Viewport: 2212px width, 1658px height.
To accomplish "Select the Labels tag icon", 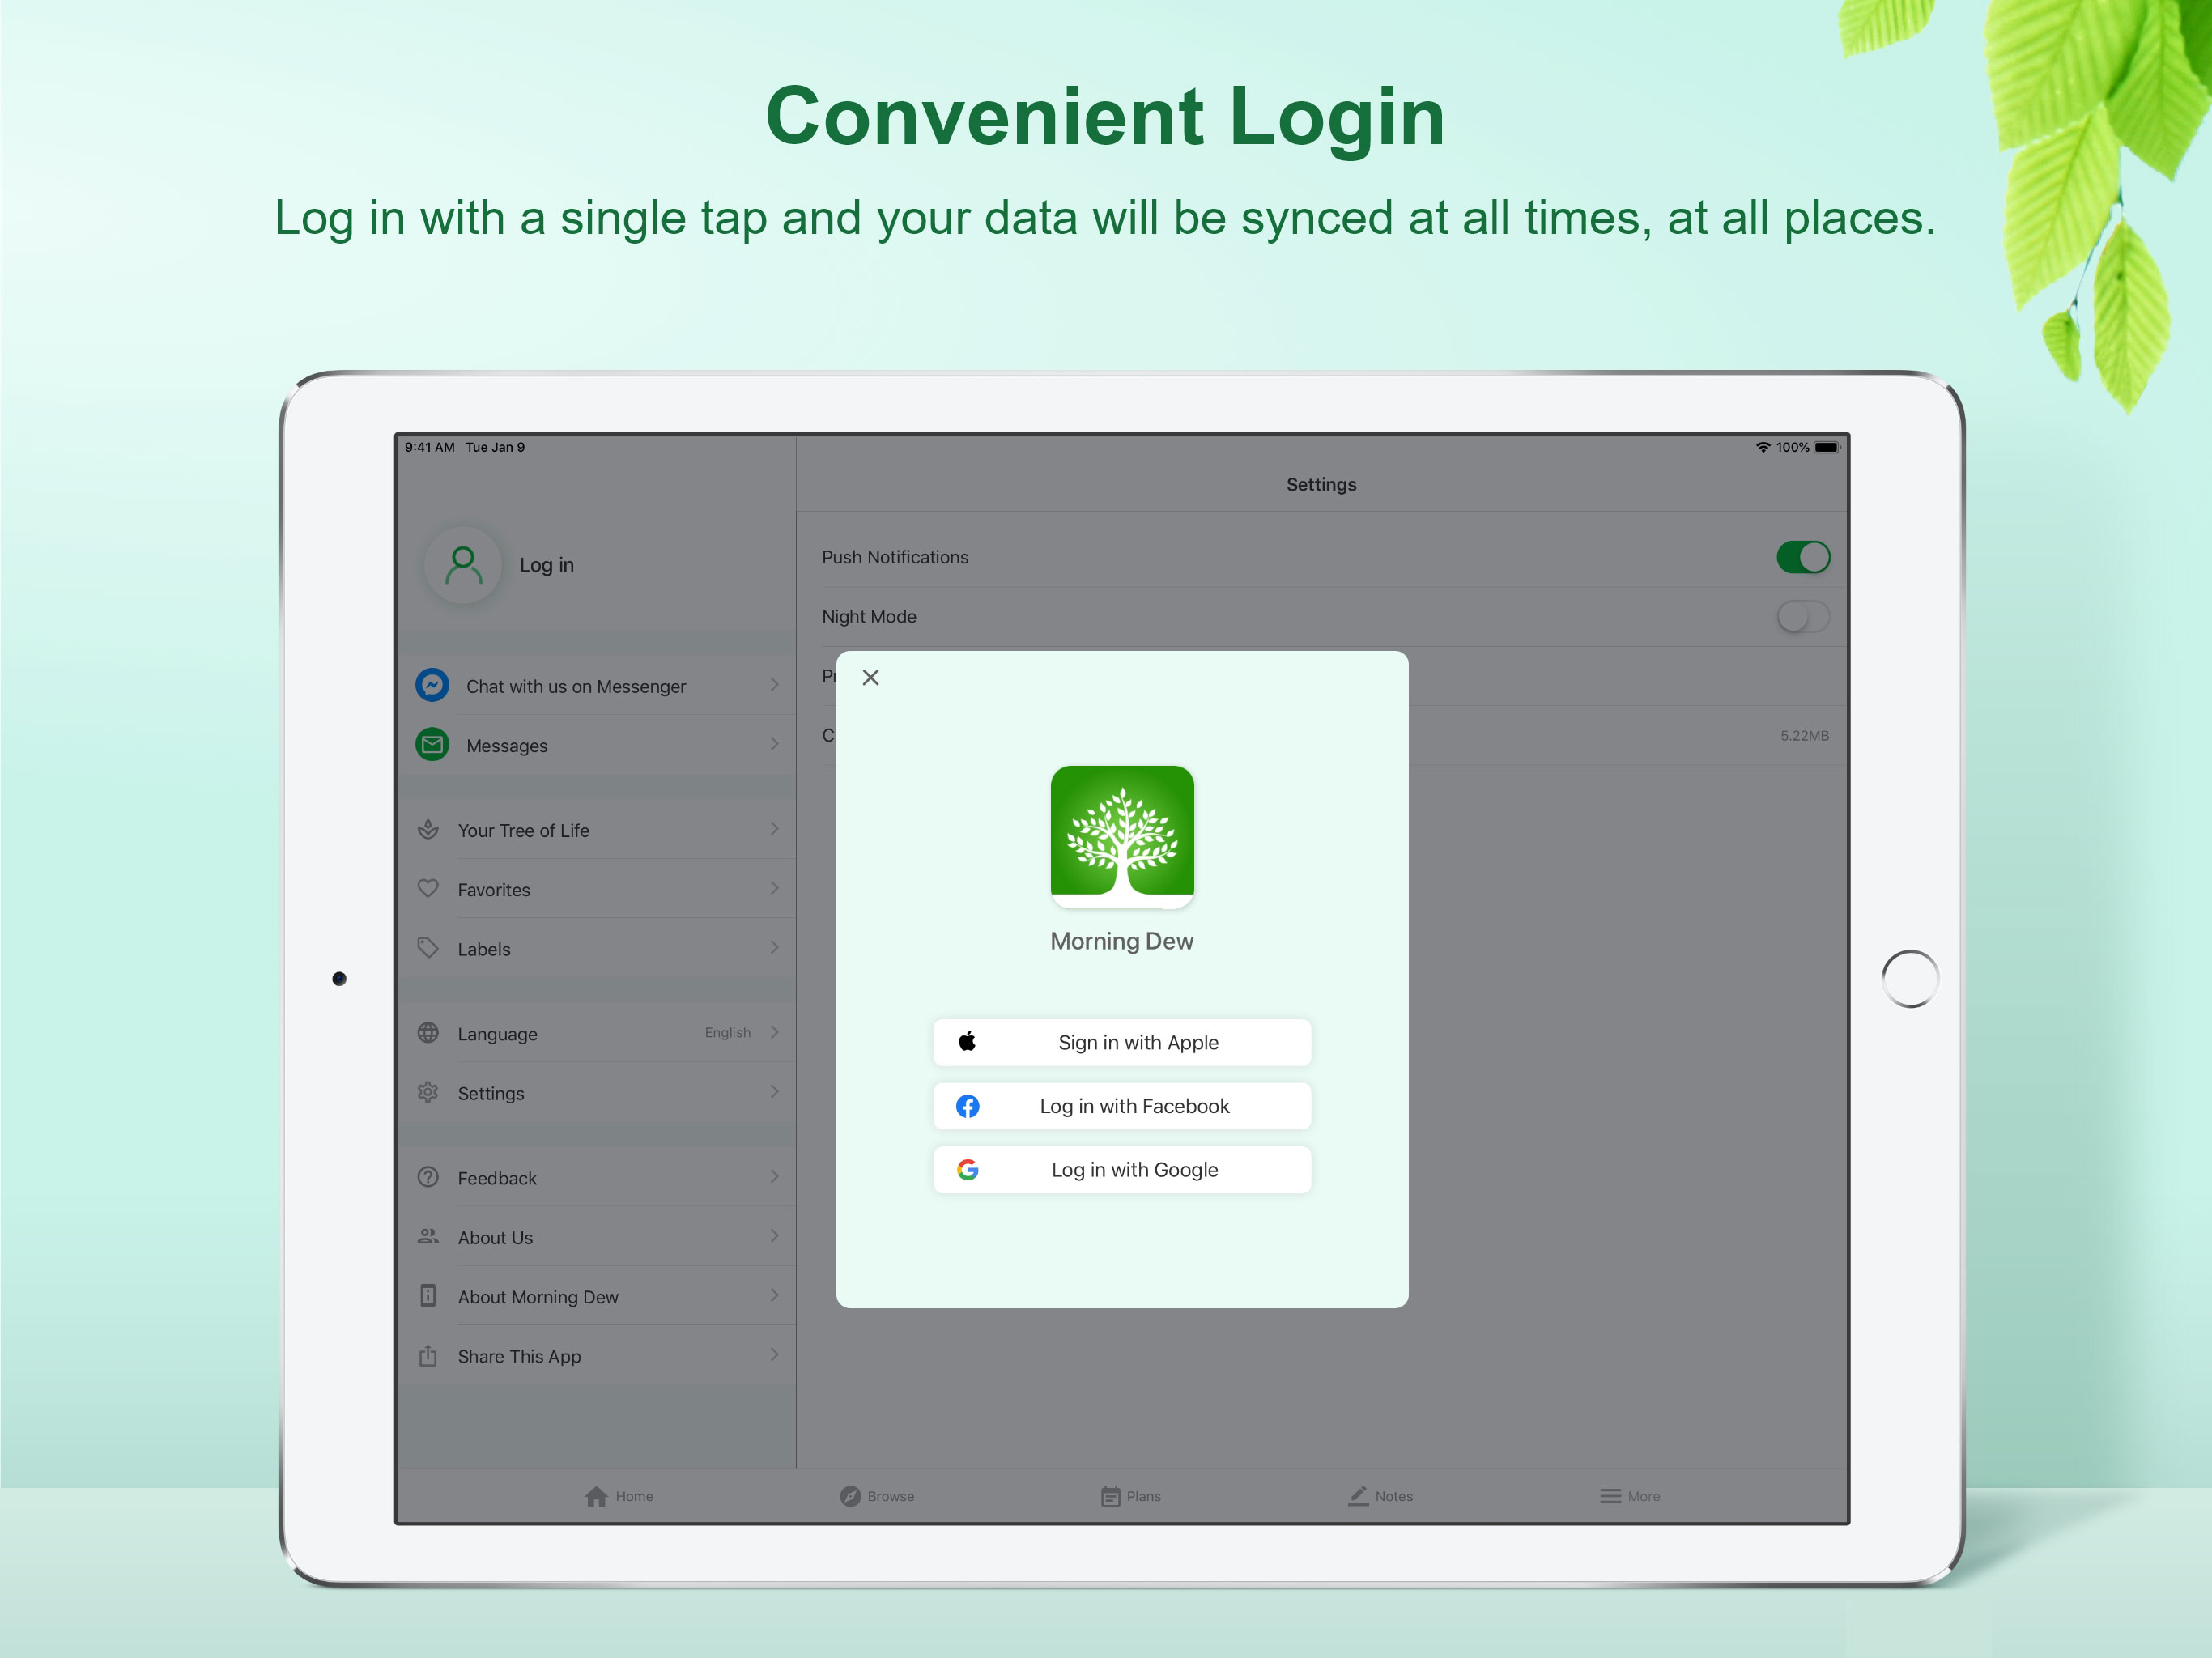I will coord(428,948).
